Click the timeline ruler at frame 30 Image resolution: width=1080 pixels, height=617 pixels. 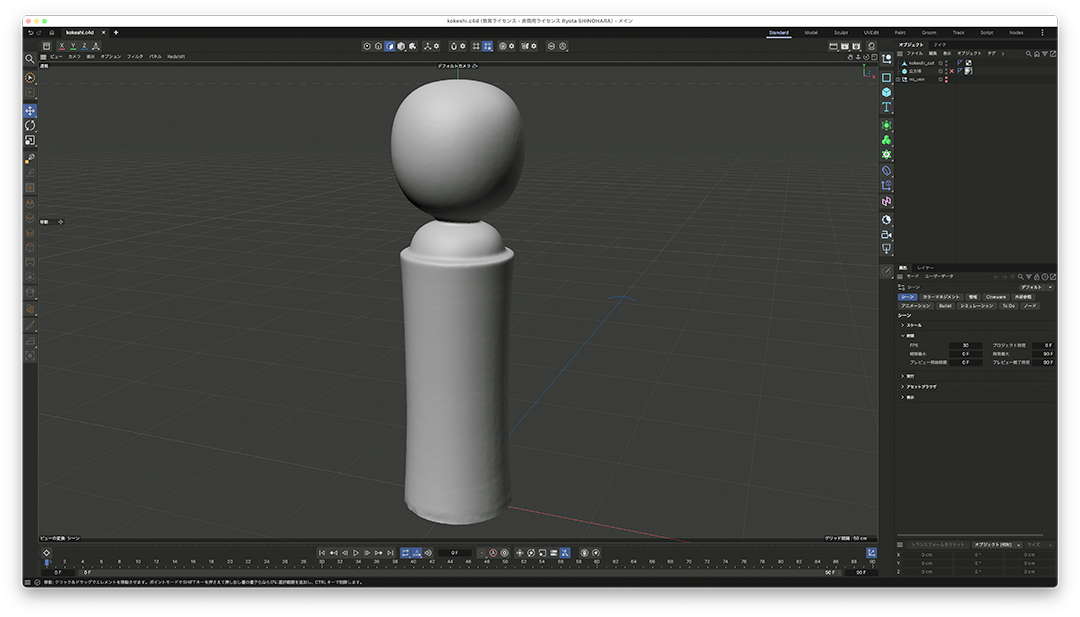pyautogui.click(x=322, y=562)
